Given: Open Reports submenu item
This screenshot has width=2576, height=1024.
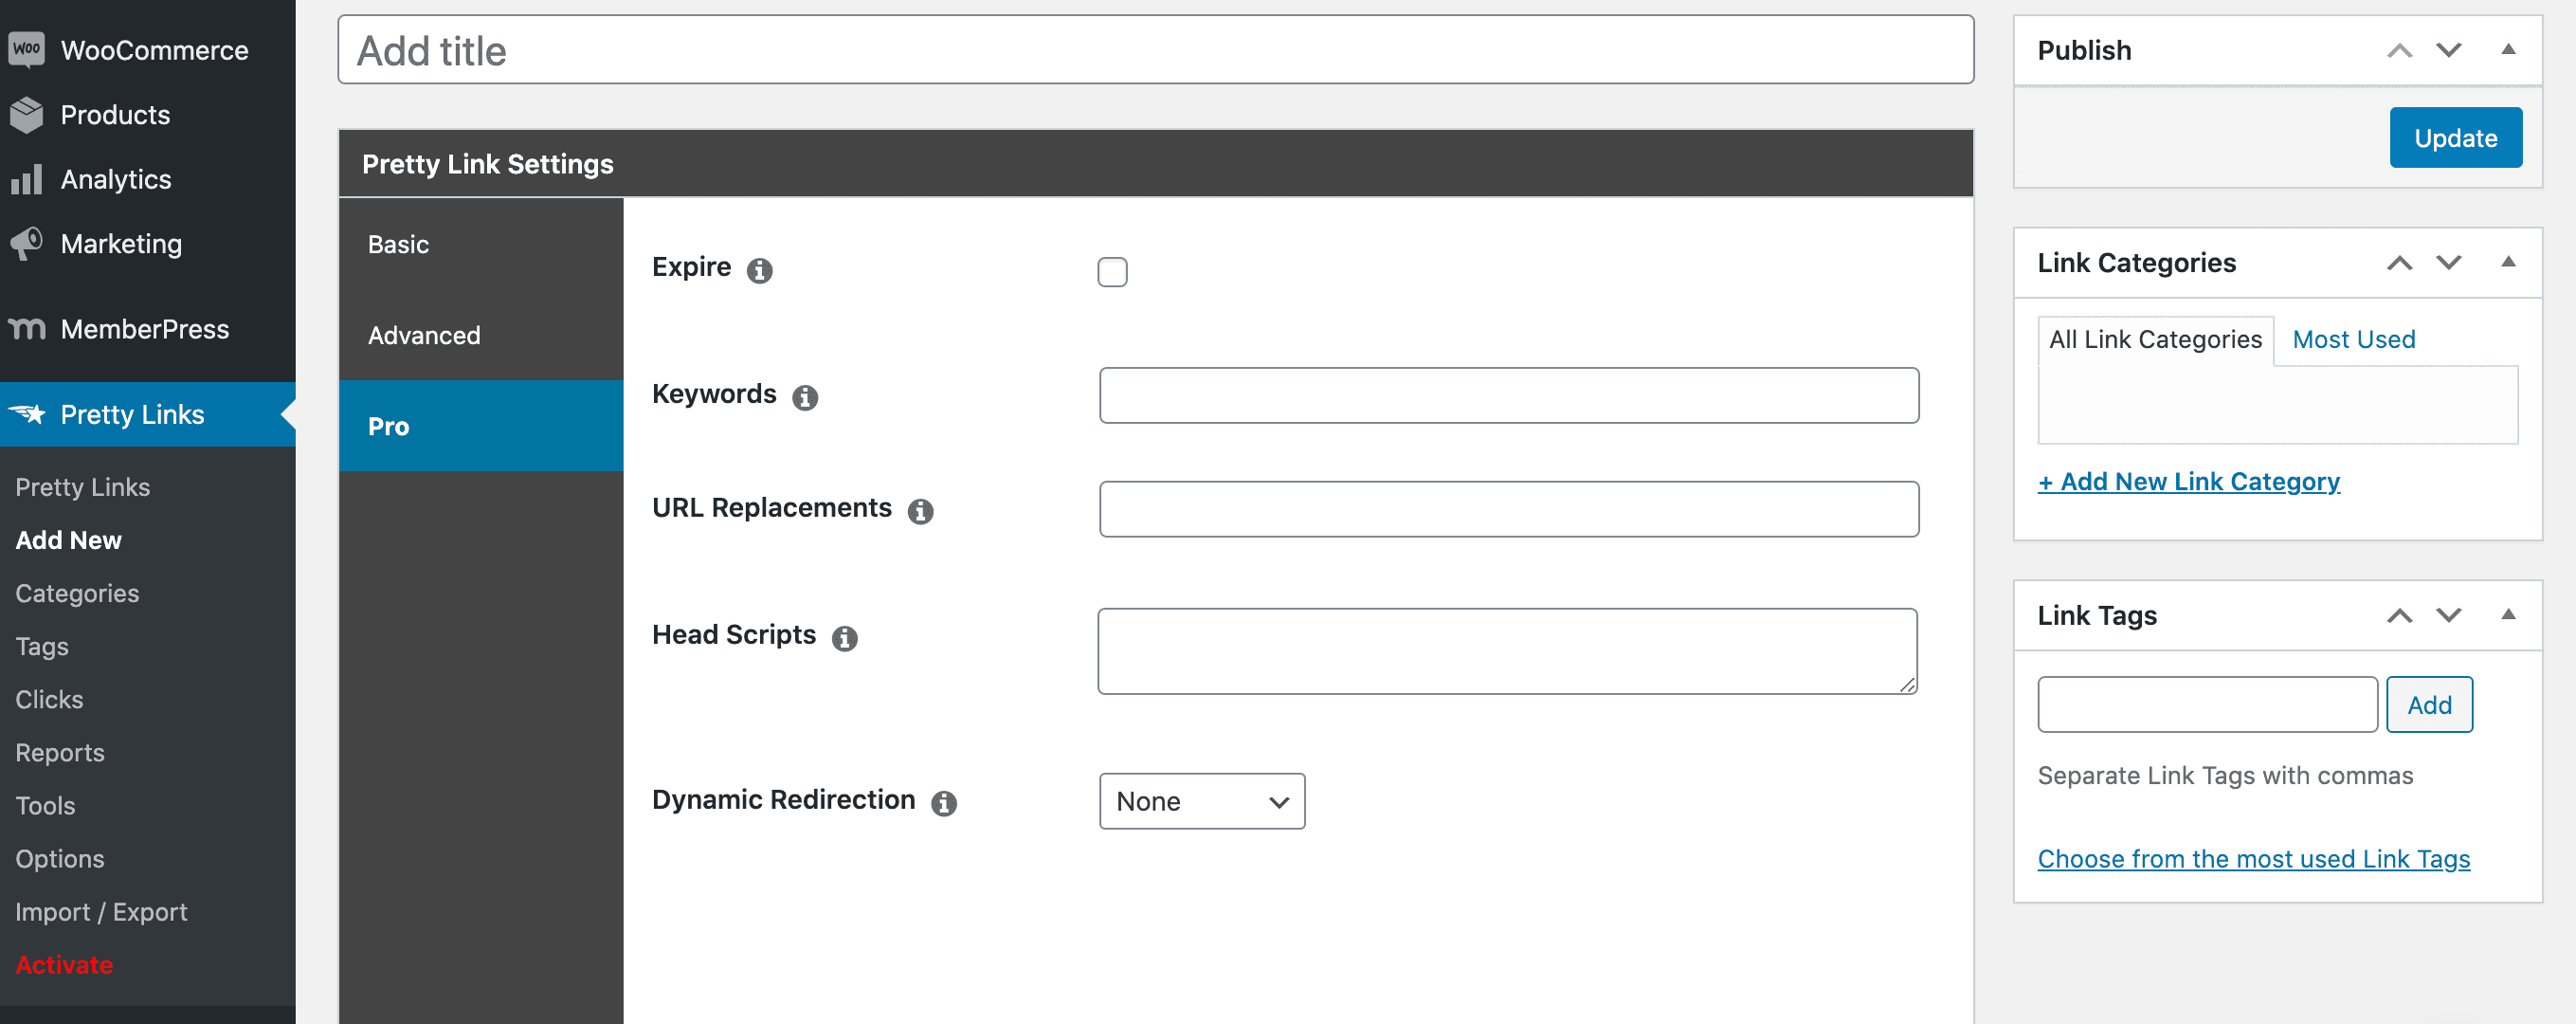Looking at the screenshot, I should [60, 752].
